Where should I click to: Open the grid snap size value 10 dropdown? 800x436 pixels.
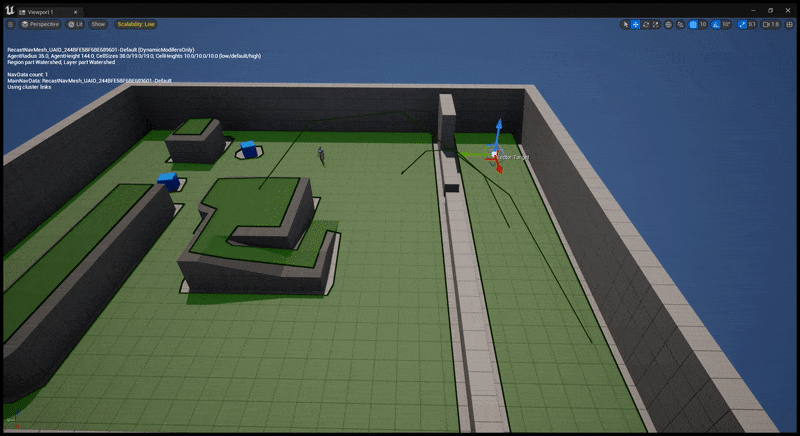(703, 24)
